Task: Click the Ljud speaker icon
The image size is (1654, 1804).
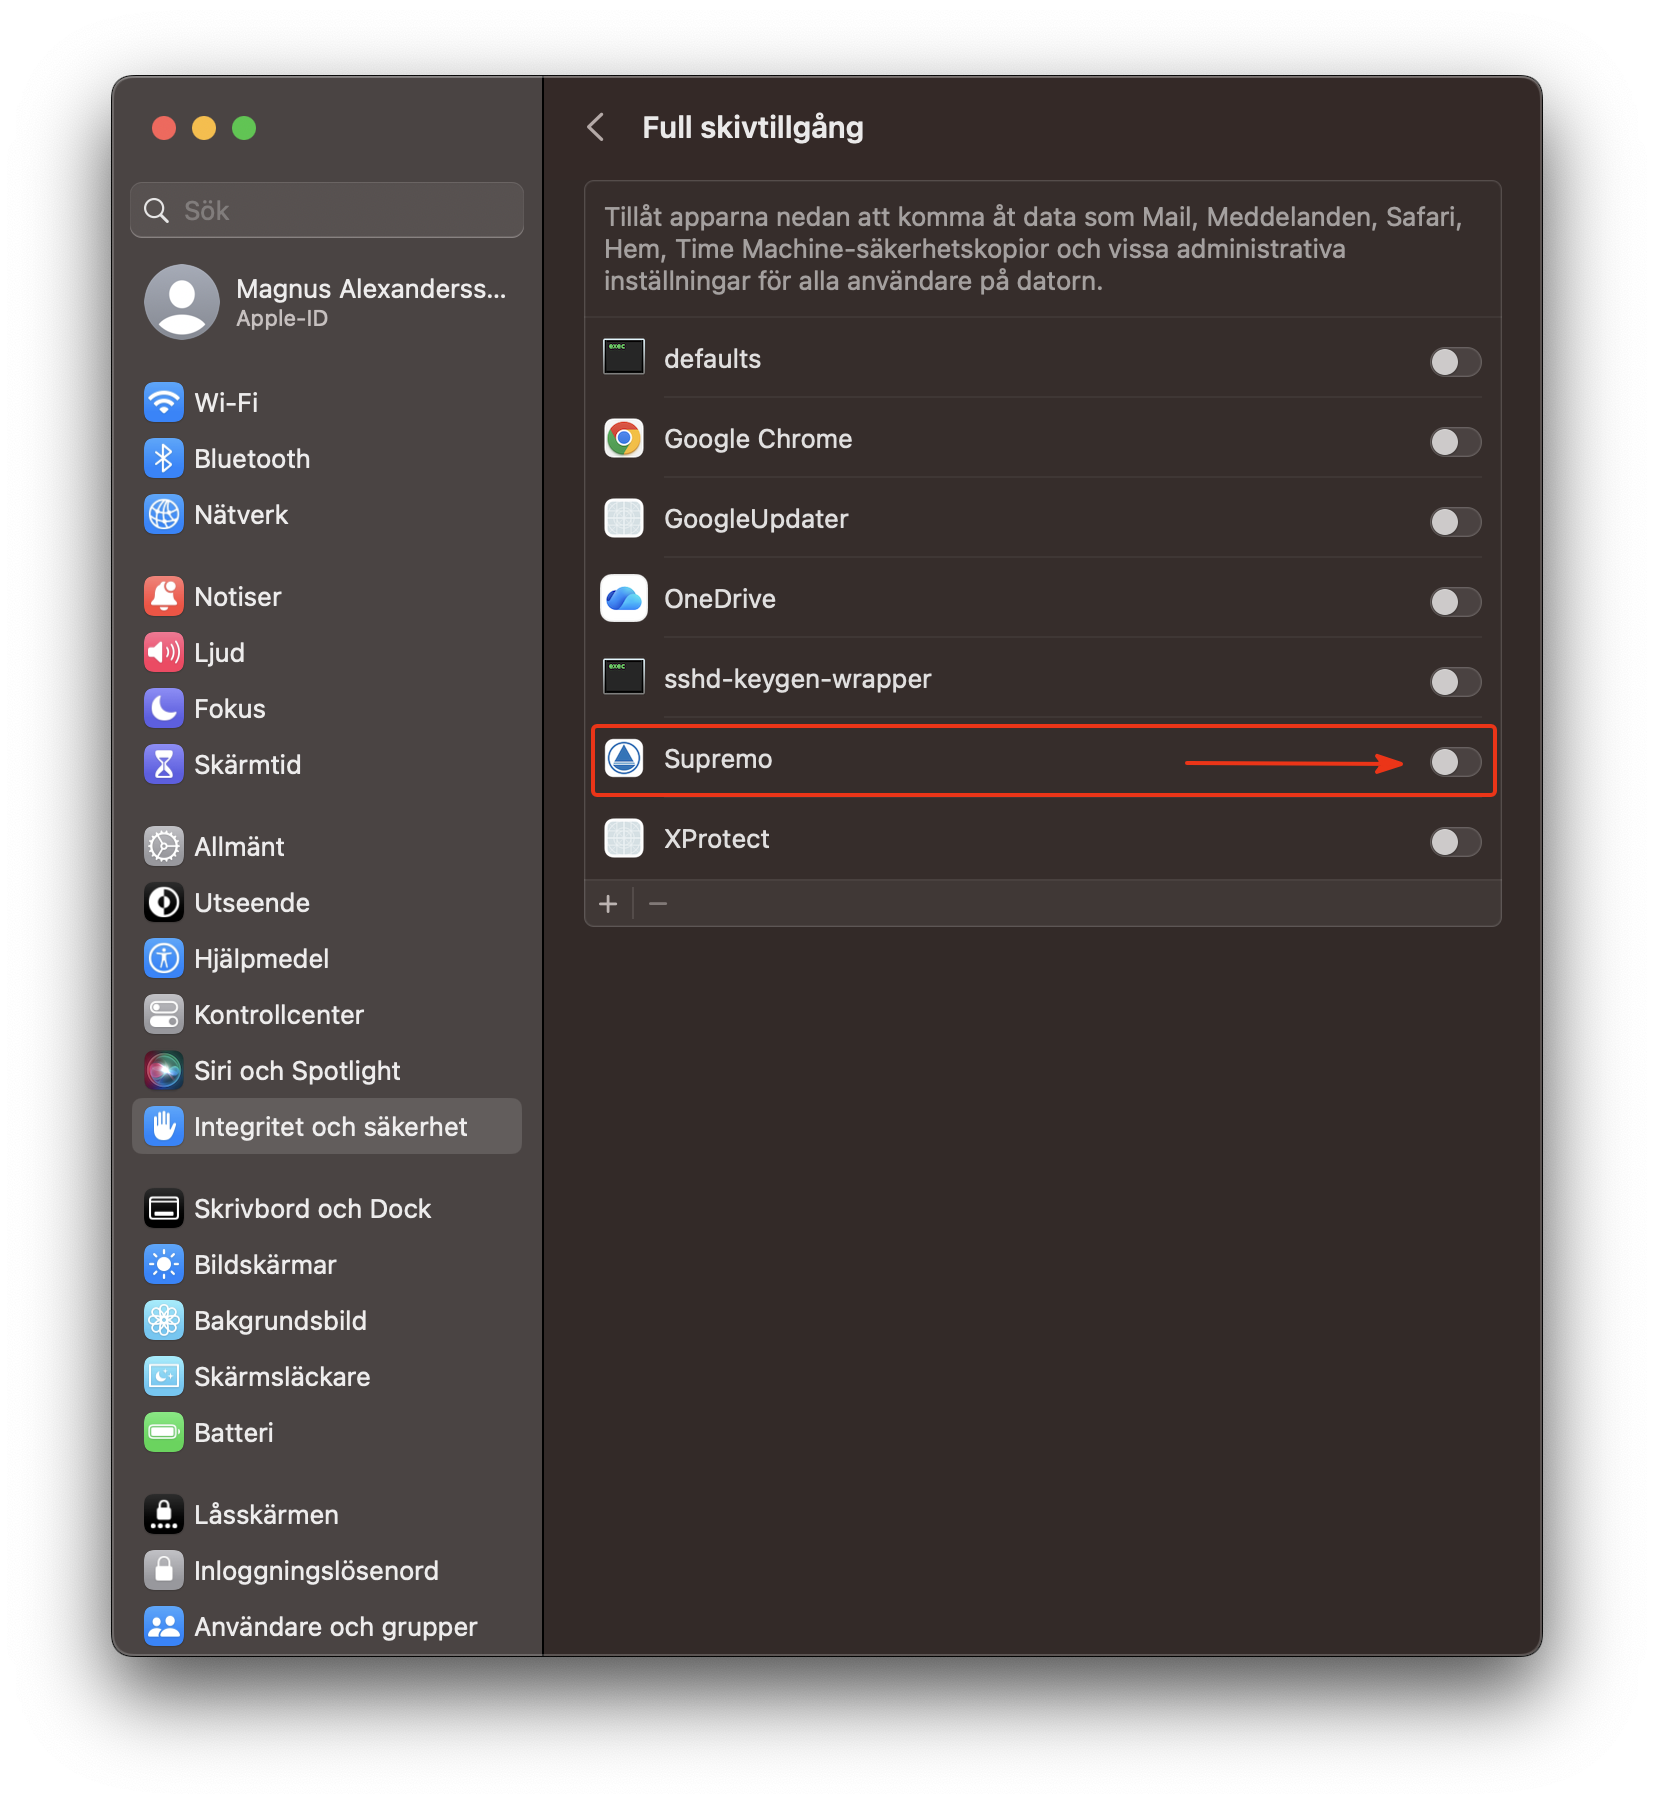Action: pyautogui.click(x=164, y=653)
